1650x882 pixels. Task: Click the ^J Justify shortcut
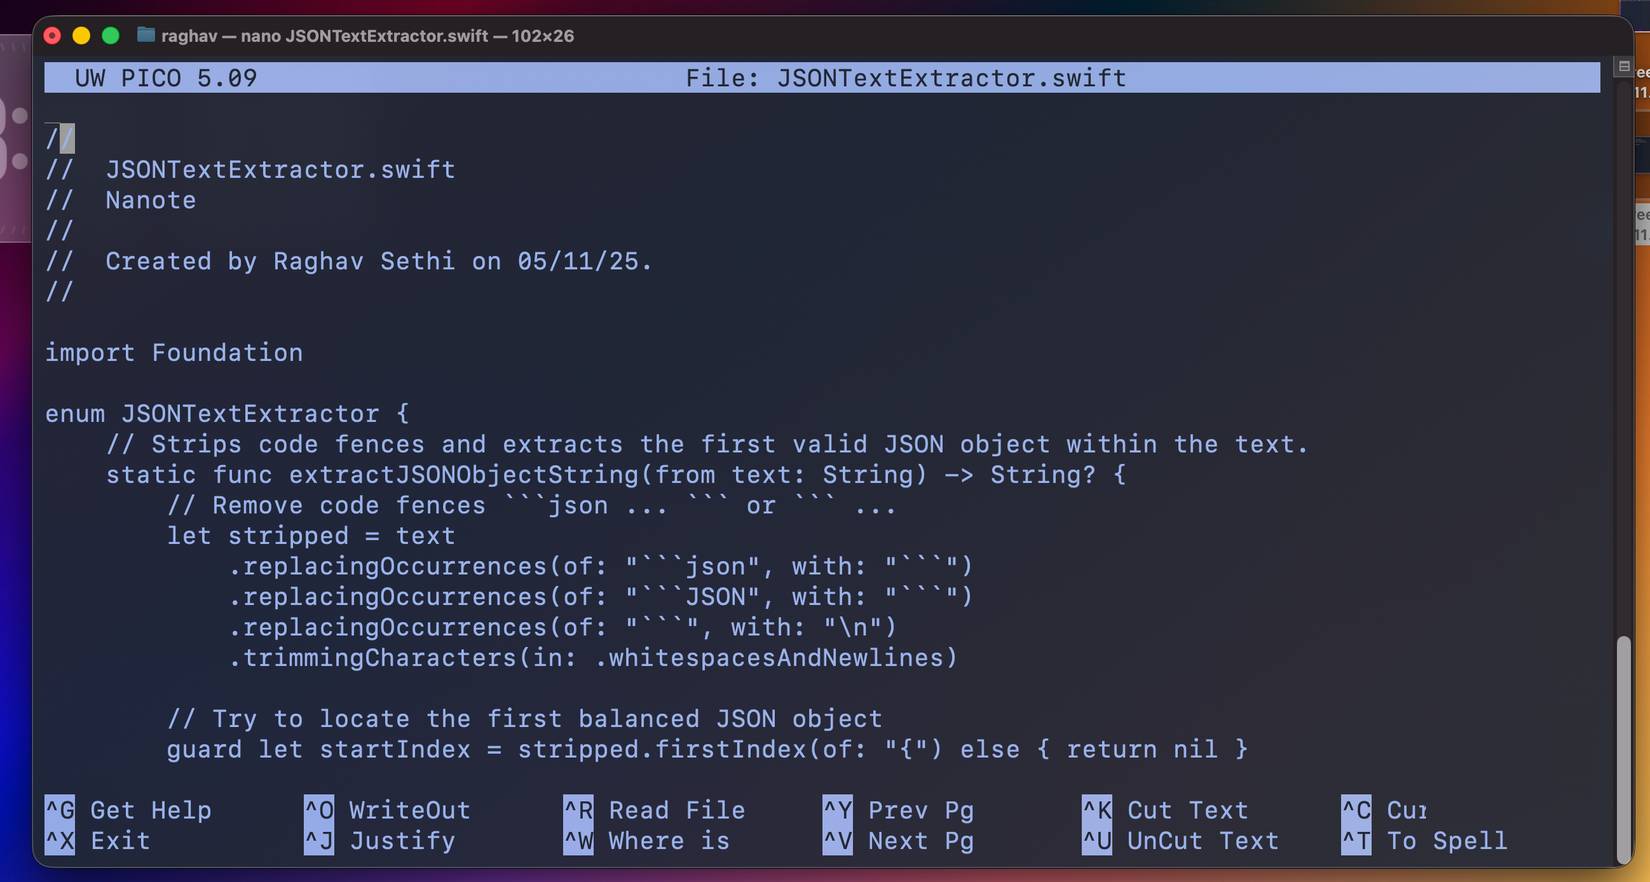(379, 841)
